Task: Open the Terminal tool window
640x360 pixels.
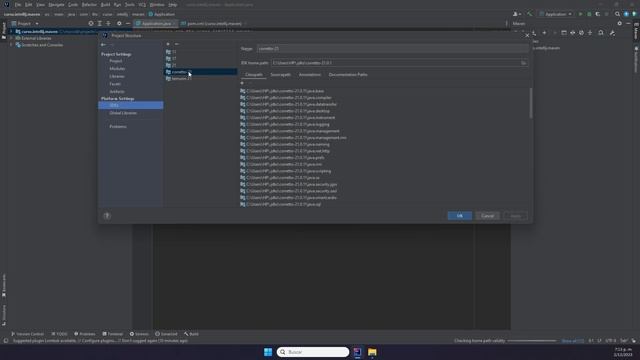Action: click(112, 334)
